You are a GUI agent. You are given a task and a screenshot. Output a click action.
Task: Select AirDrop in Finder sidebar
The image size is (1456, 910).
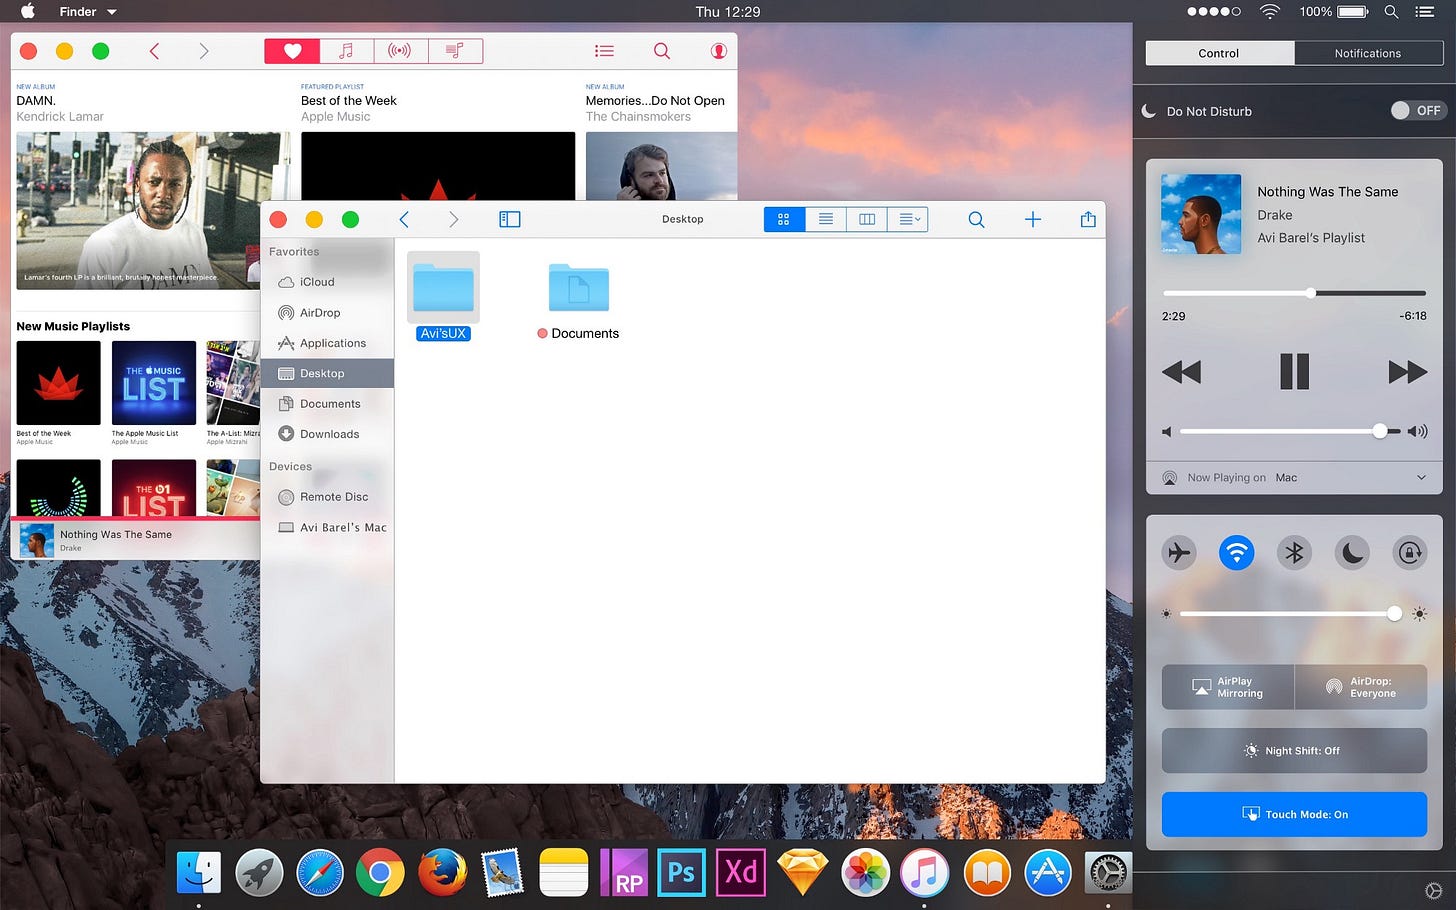pyautogui.click(x=328, y=313)
